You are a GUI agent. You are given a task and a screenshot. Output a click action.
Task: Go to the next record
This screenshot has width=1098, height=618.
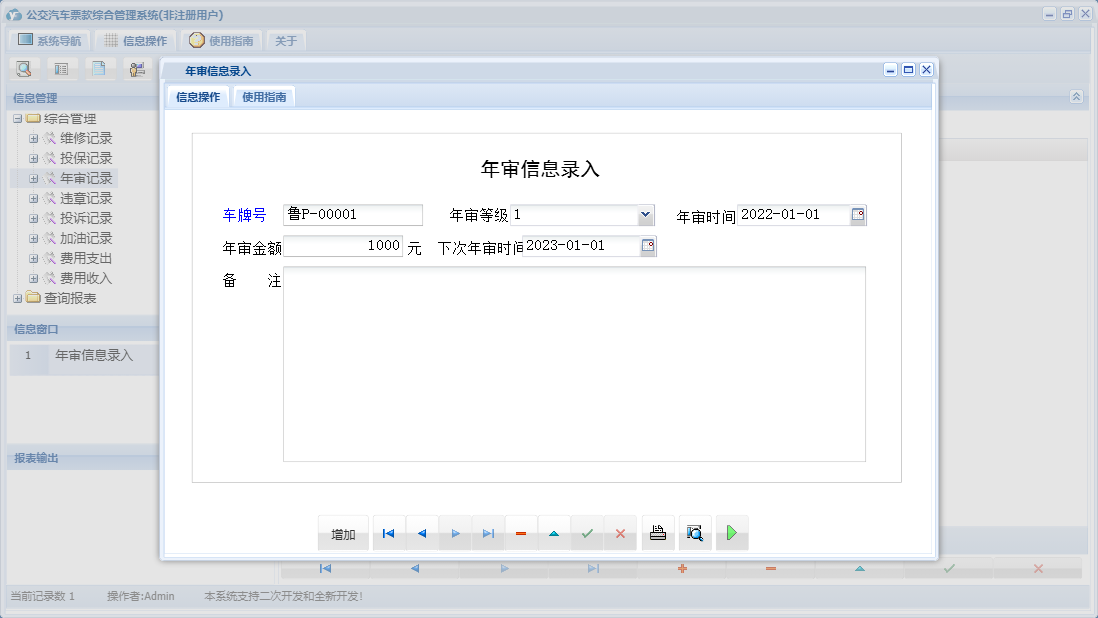[455, 533]
